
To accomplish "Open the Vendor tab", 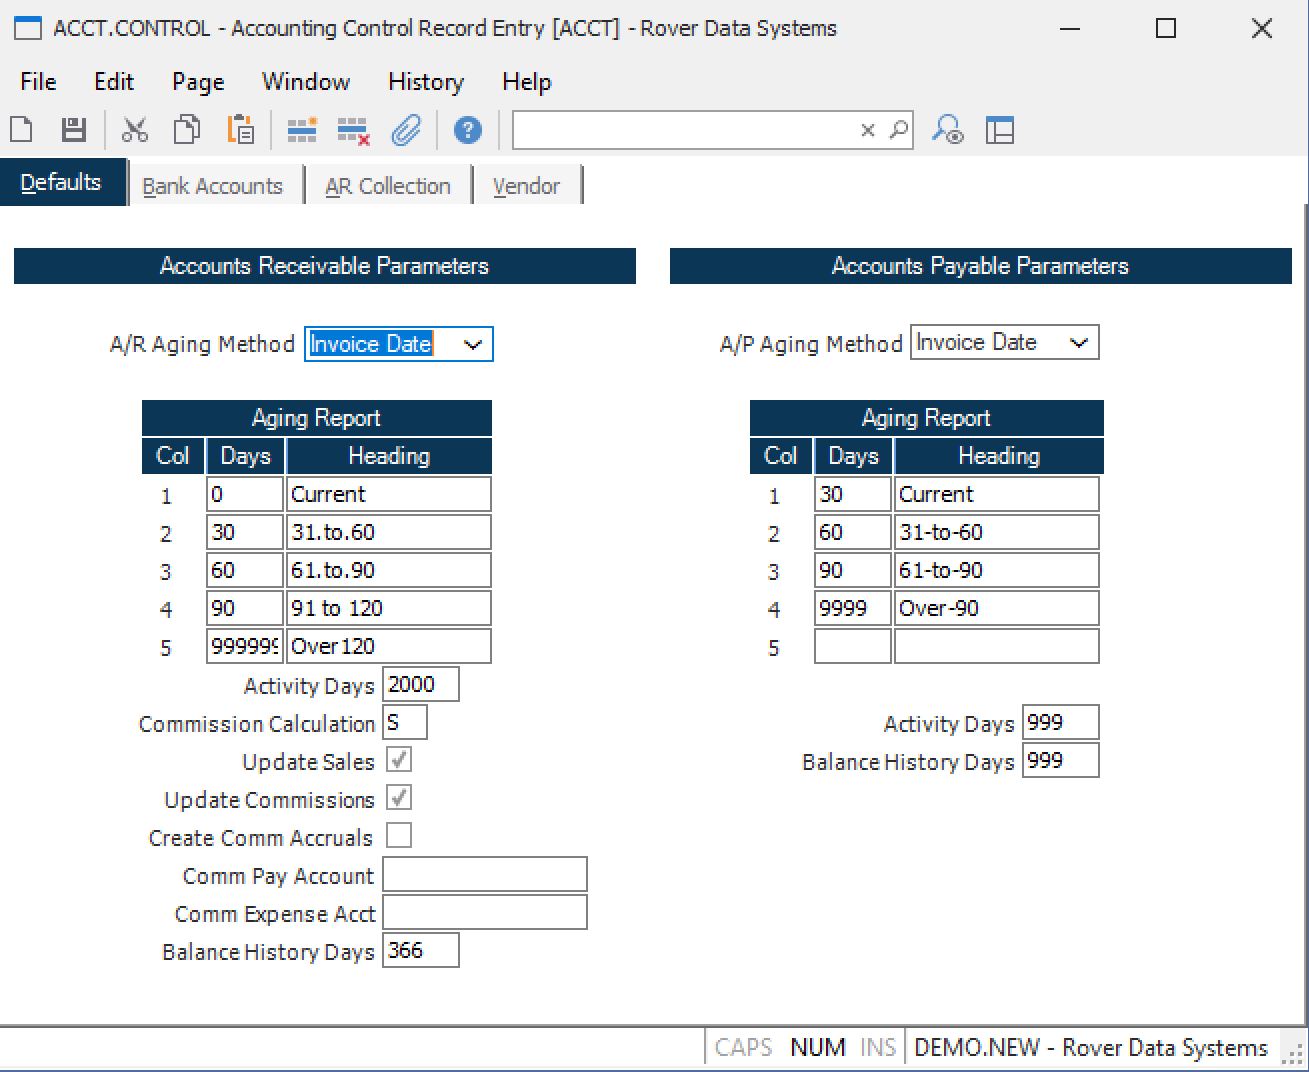I will pos(526,186).
